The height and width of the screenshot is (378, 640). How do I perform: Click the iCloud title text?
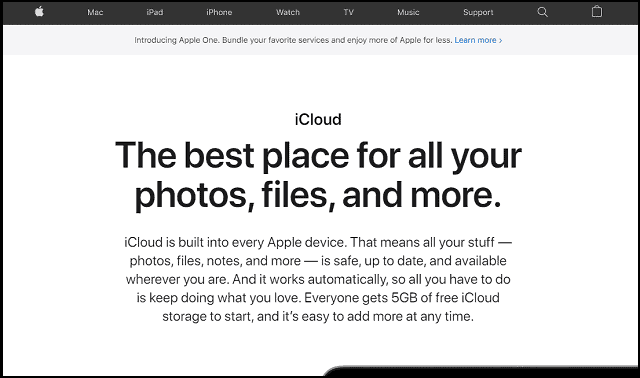(318, 120)
